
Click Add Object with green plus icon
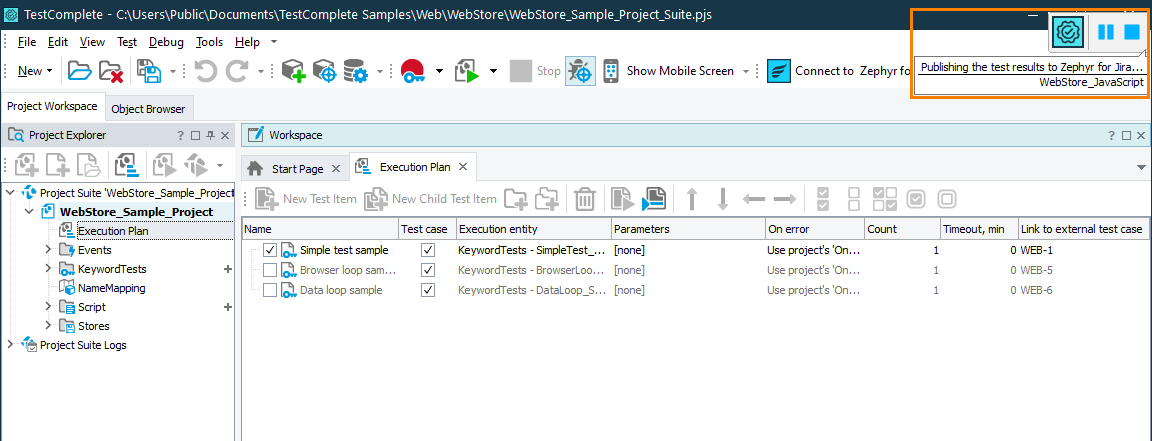pyautogui.click(x=293, y=71)
